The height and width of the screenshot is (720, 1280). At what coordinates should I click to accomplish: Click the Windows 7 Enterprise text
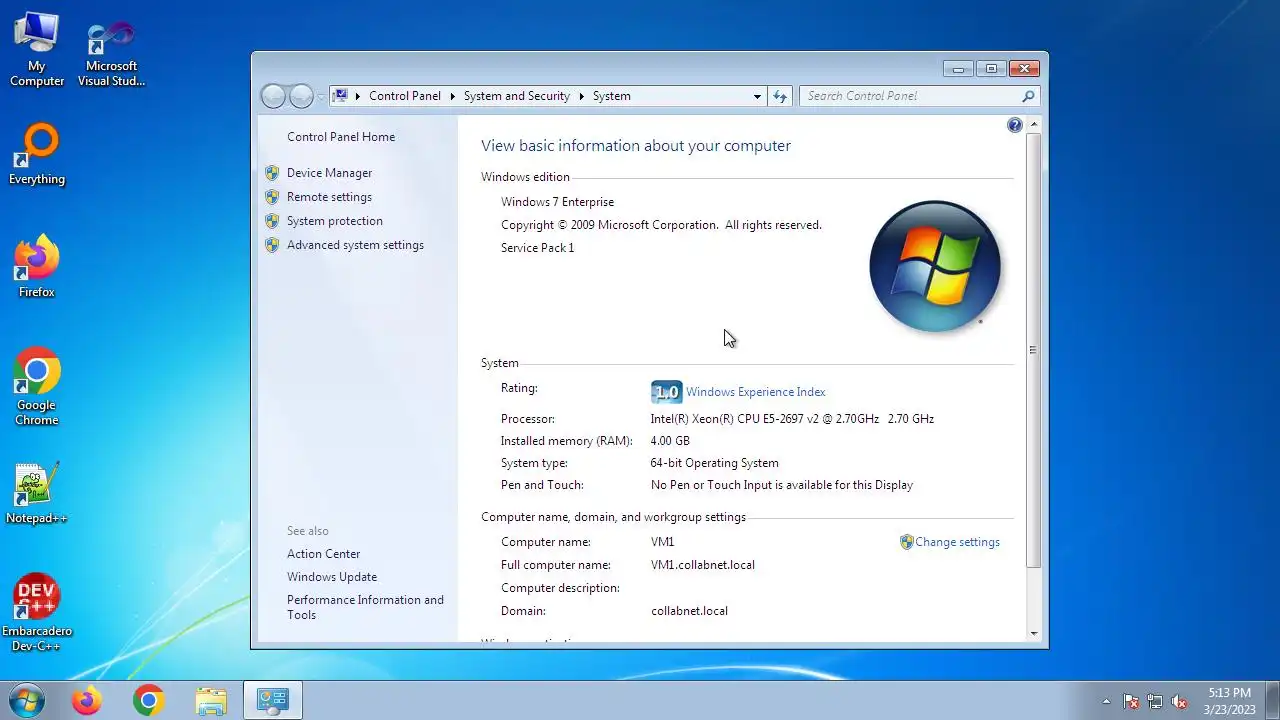click(557, 202)
